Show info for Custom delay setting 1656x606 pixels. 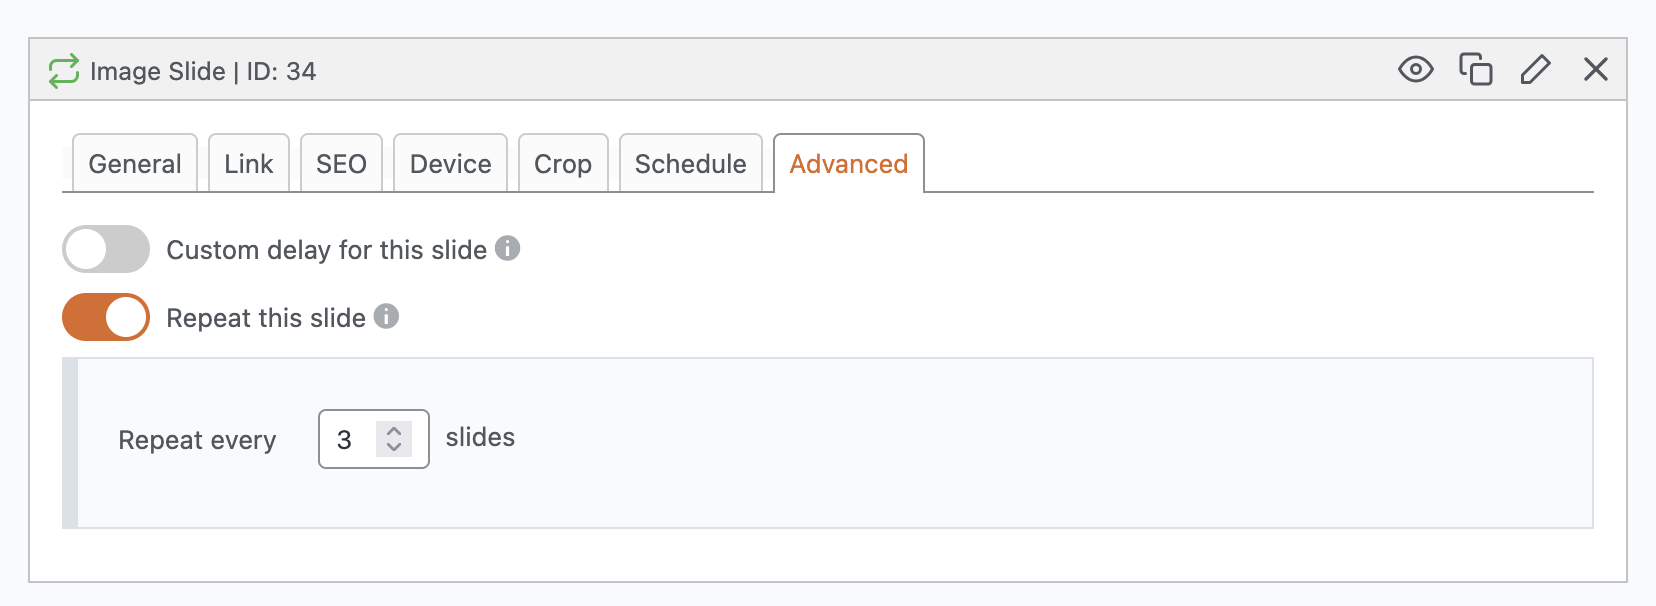(508, 248)
